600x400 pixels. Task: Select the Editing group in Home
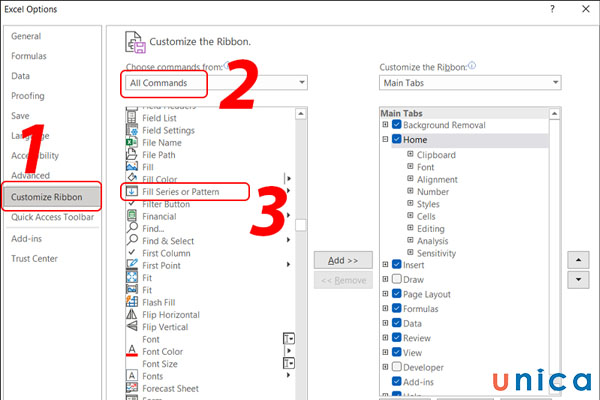point(431,229)
